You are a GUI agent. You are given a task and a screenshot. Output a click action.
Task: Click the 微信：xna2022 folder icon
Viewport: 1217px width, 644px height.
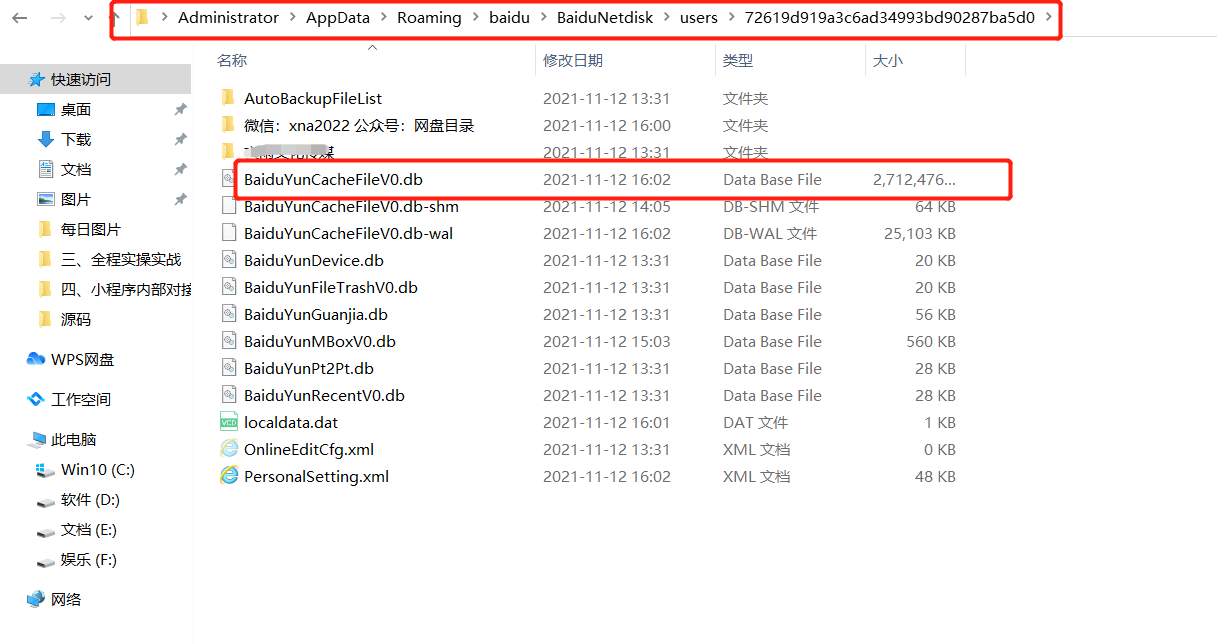(228, 125)
